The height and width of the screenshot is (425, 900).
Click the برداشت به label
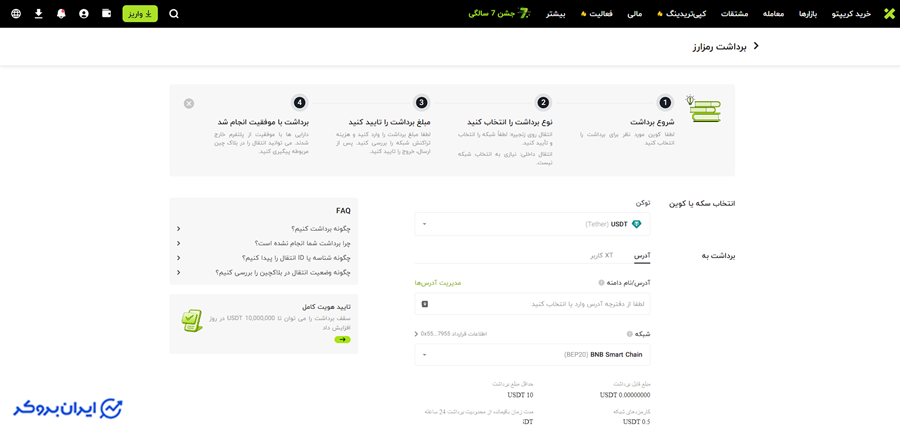pos(720,256)
